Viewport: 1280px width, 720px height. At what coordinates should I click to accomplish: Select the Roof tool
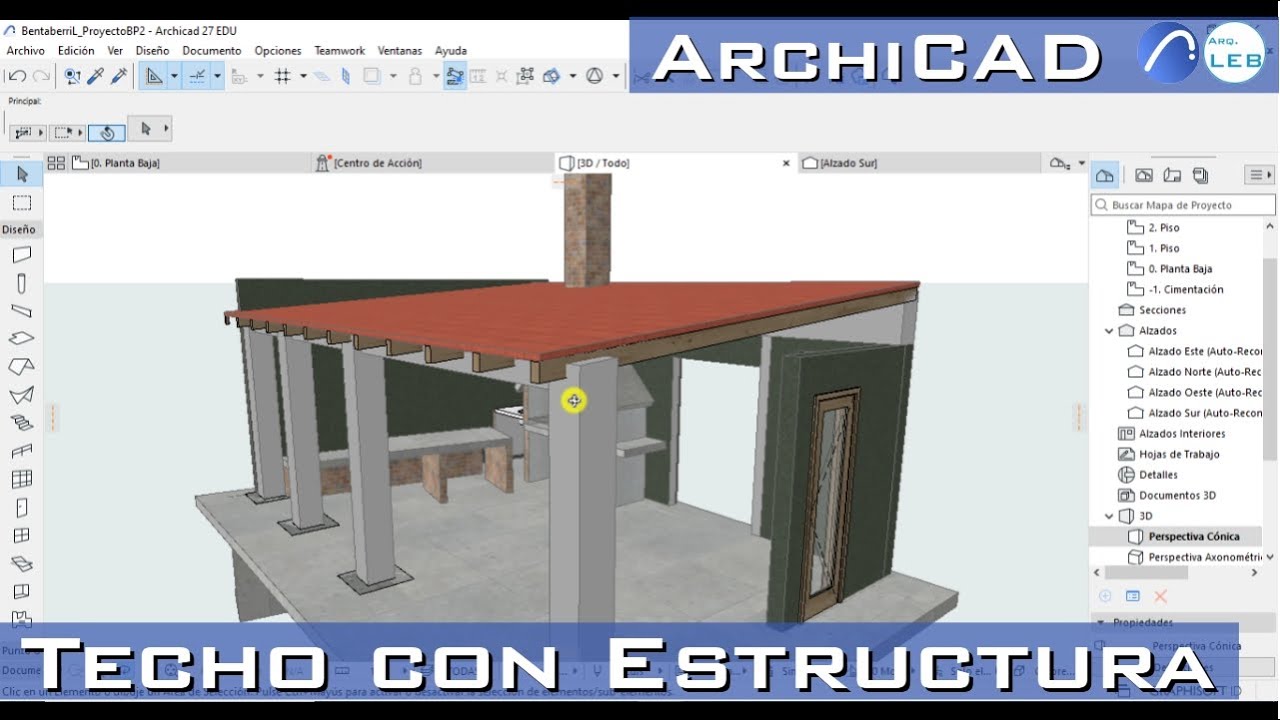[x=22, y=367]
